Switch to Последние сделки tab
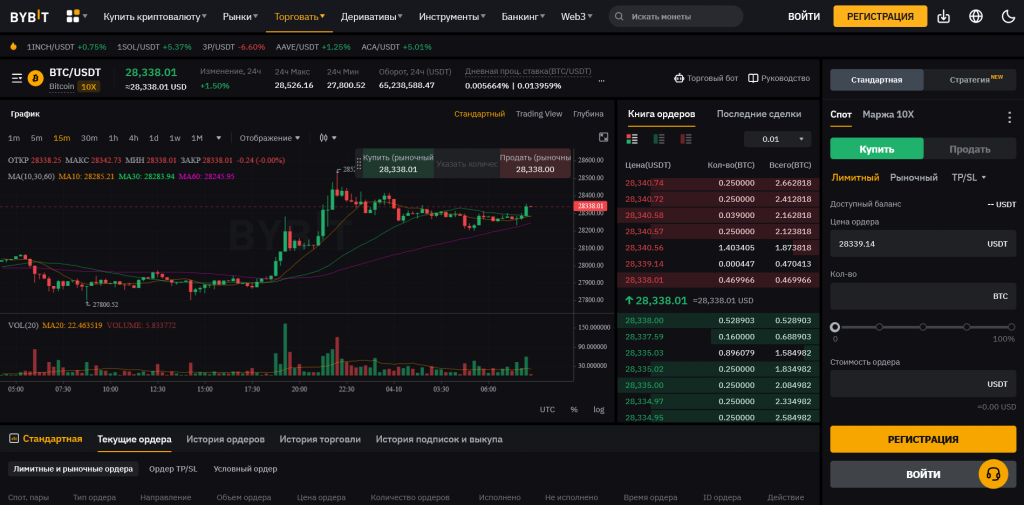The width and height of the screenshot is (1024, 505). pyautogui.click(x=759, y=114)
